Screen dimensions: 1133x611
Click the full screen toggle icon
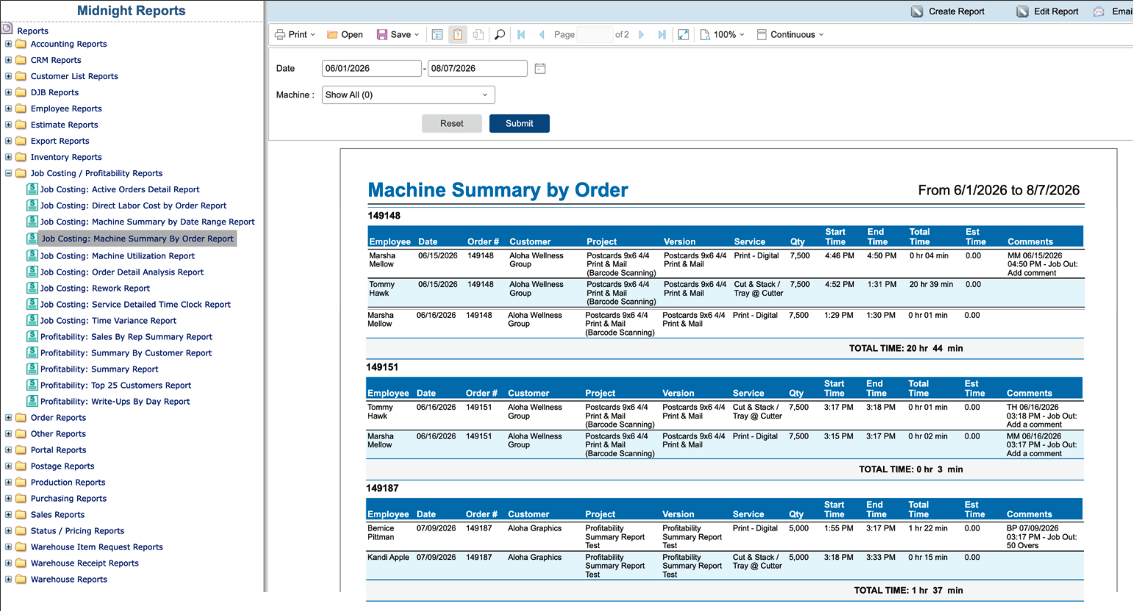tap(683, 35)
